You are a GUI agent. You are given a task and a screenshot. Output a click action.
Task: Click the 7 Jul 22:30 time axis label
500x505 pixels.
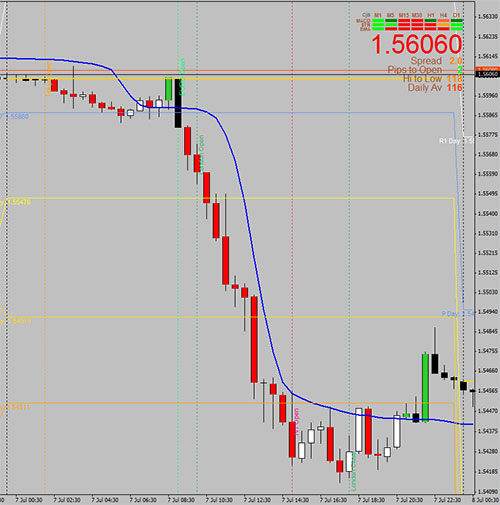(x=447, y=500)
